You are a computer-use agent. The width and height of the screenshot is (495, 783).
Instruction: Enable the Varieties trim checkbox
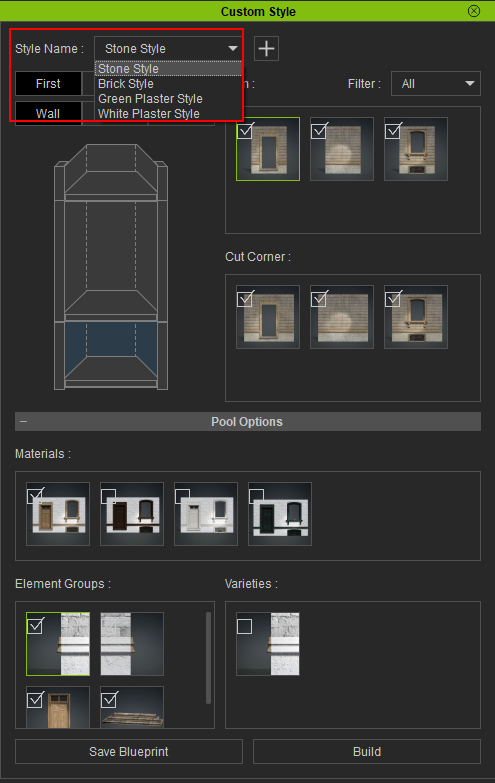[x=244, y=626]
